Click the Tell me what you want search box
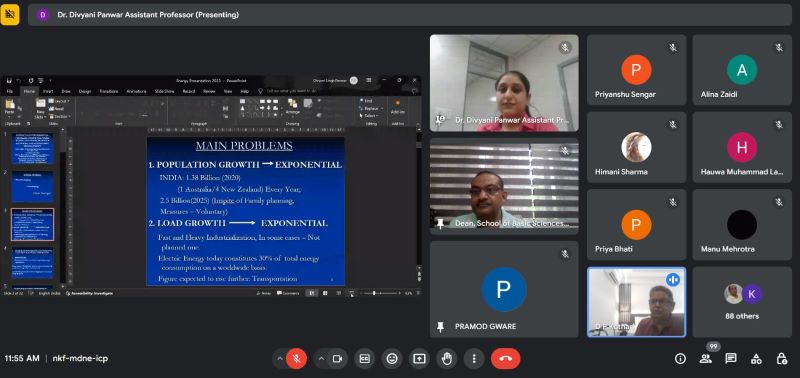Viewport: 800px width, 378px height. 288,91
